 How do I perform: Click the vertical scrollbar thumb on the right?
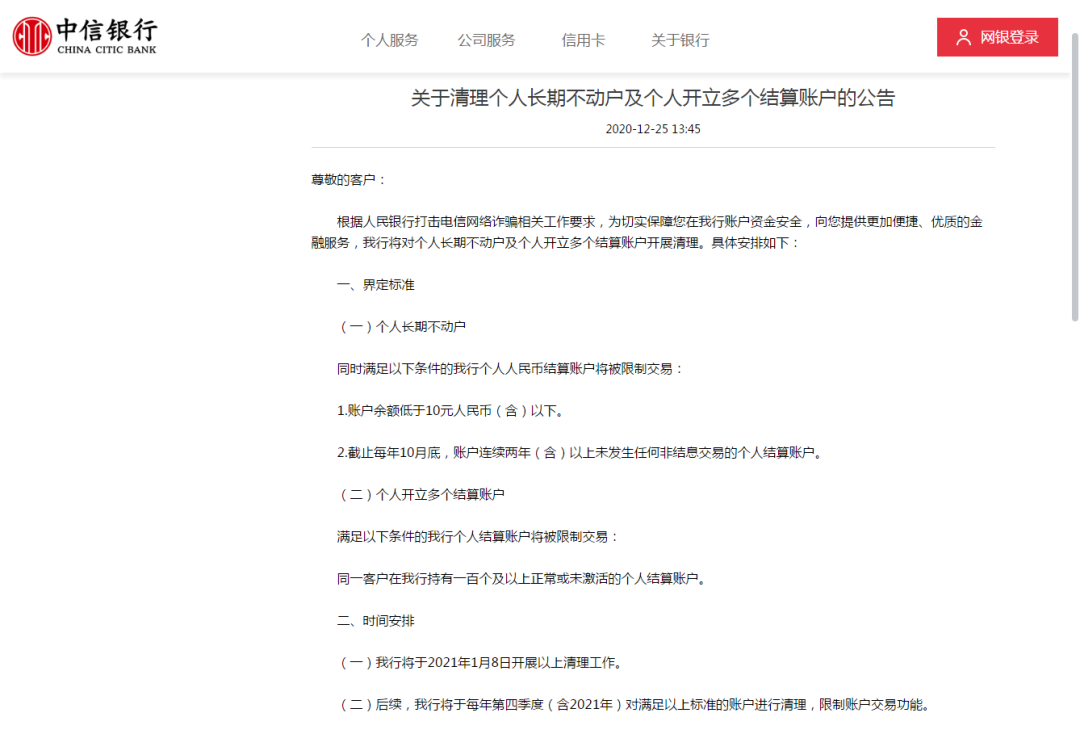(1075, 180)
